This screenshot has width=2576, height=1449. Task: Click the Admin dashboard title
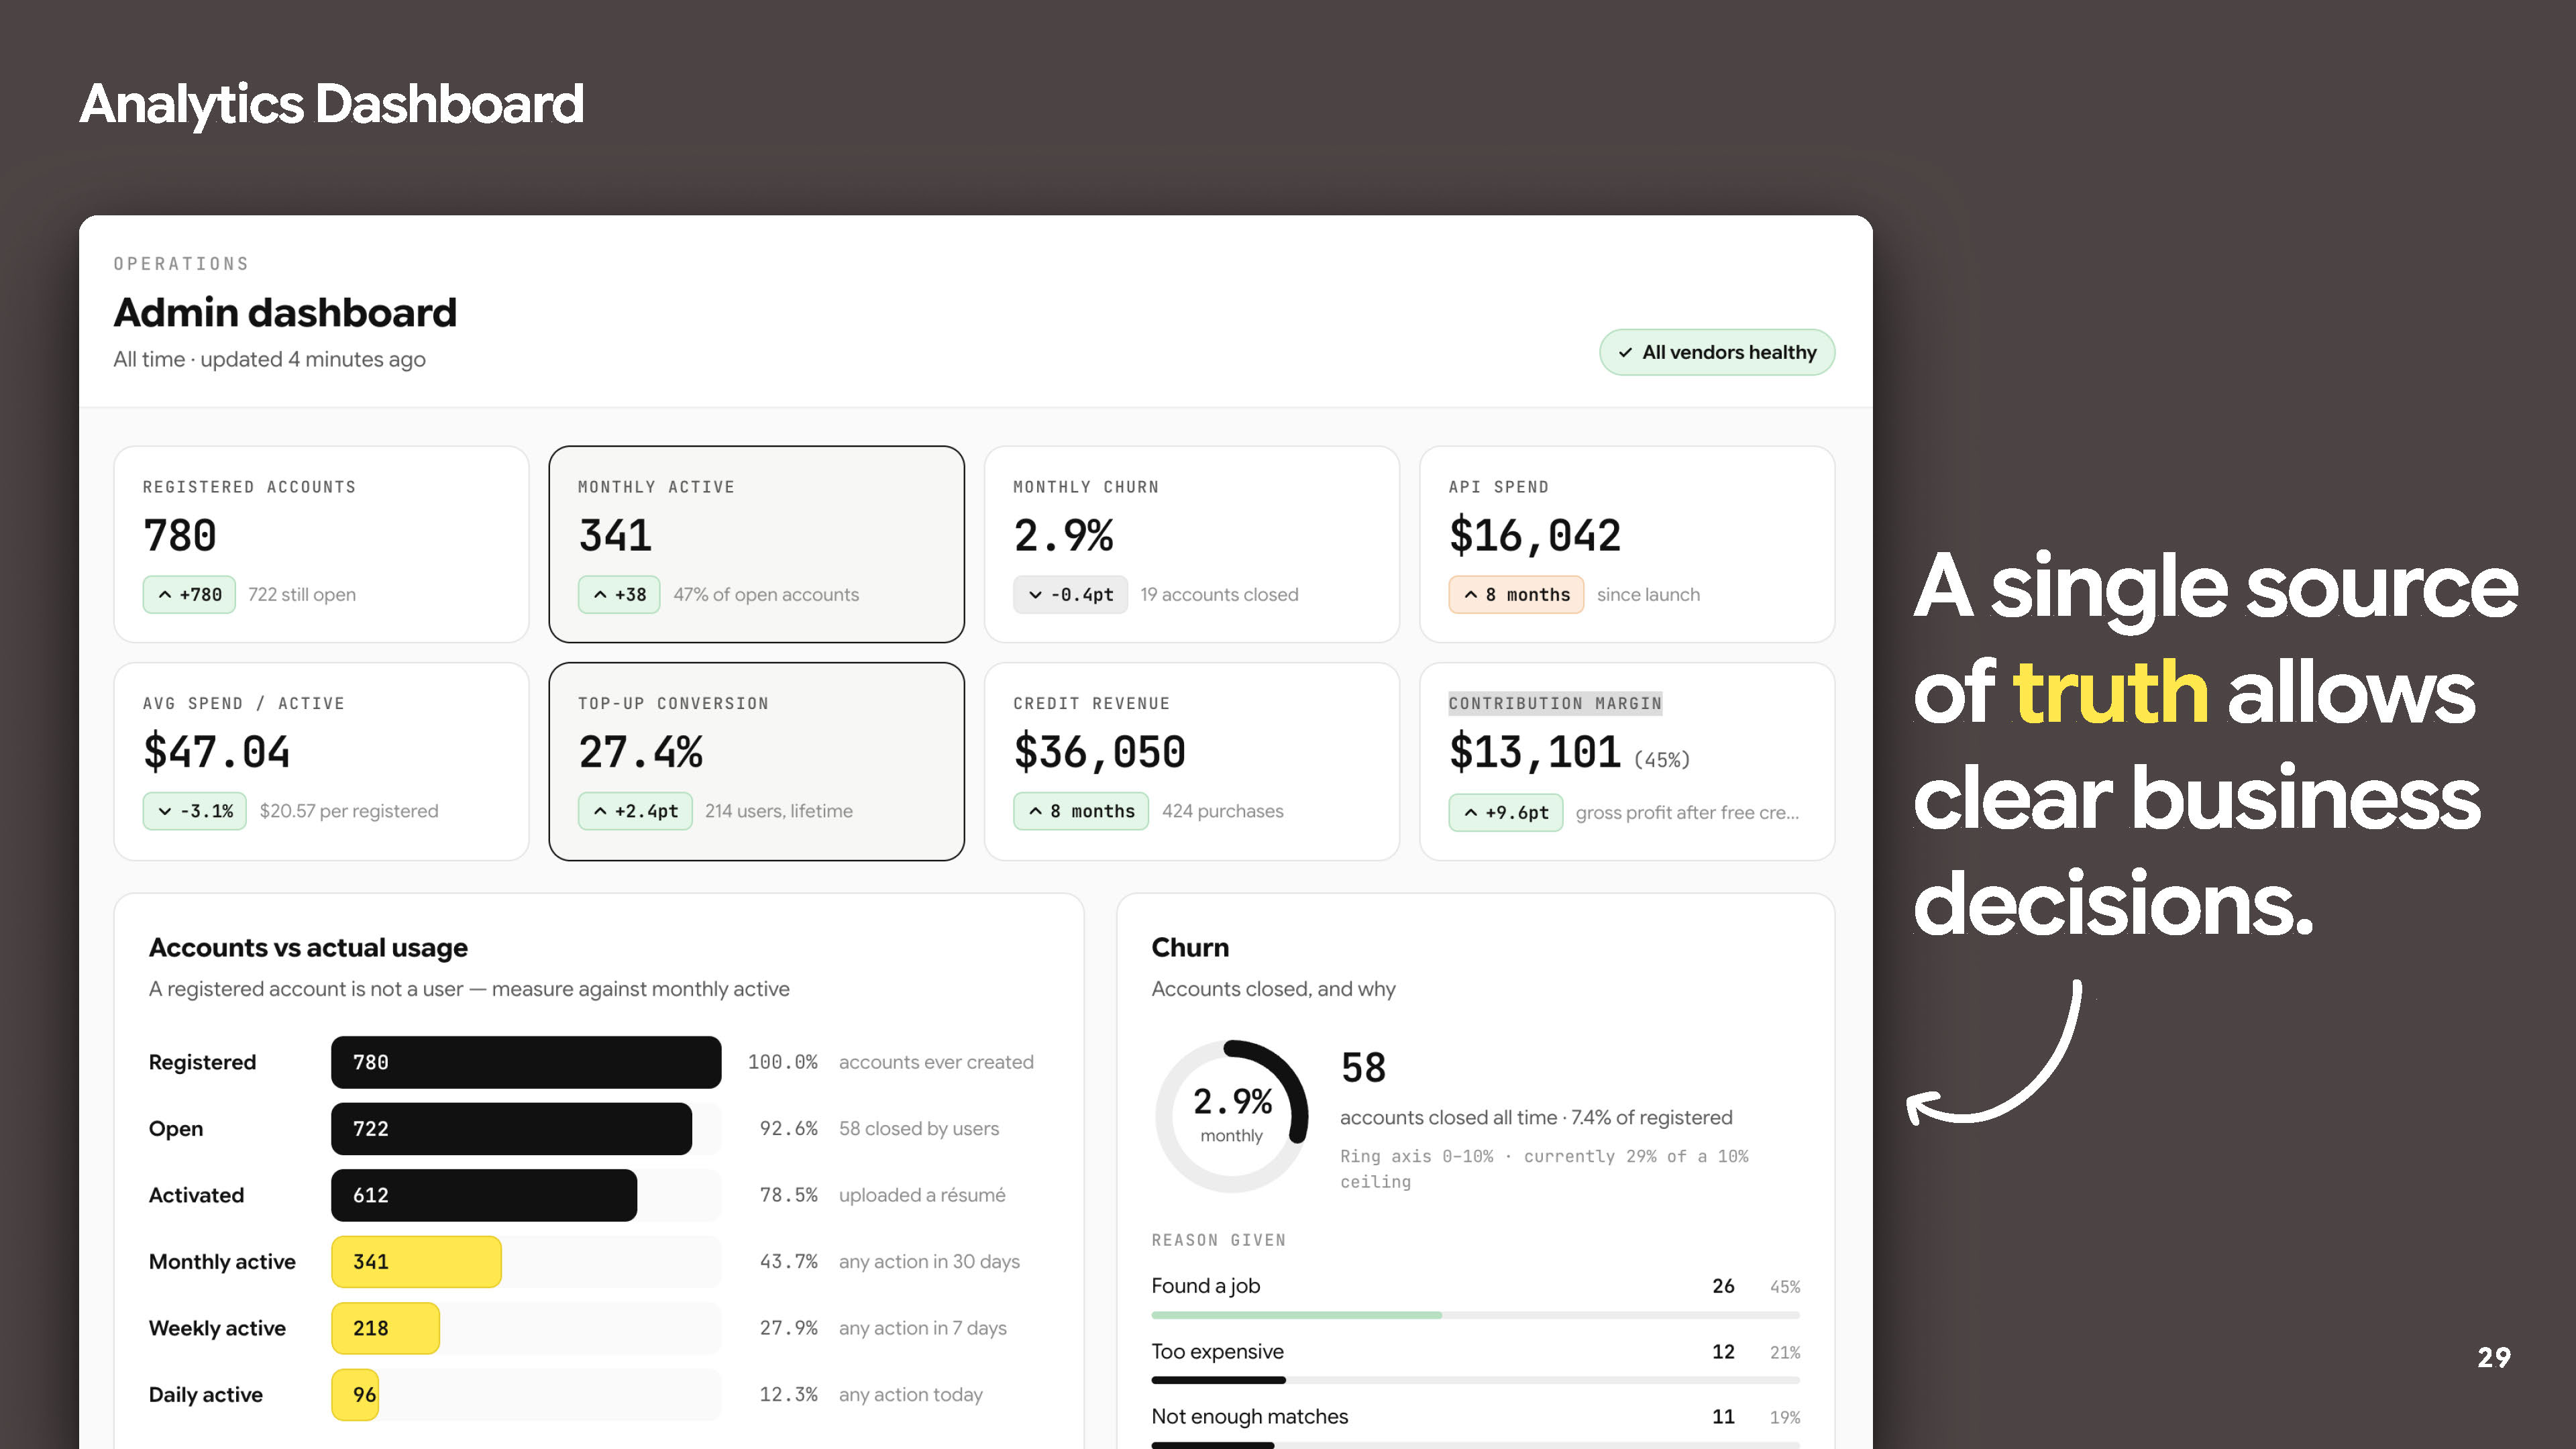285,312
